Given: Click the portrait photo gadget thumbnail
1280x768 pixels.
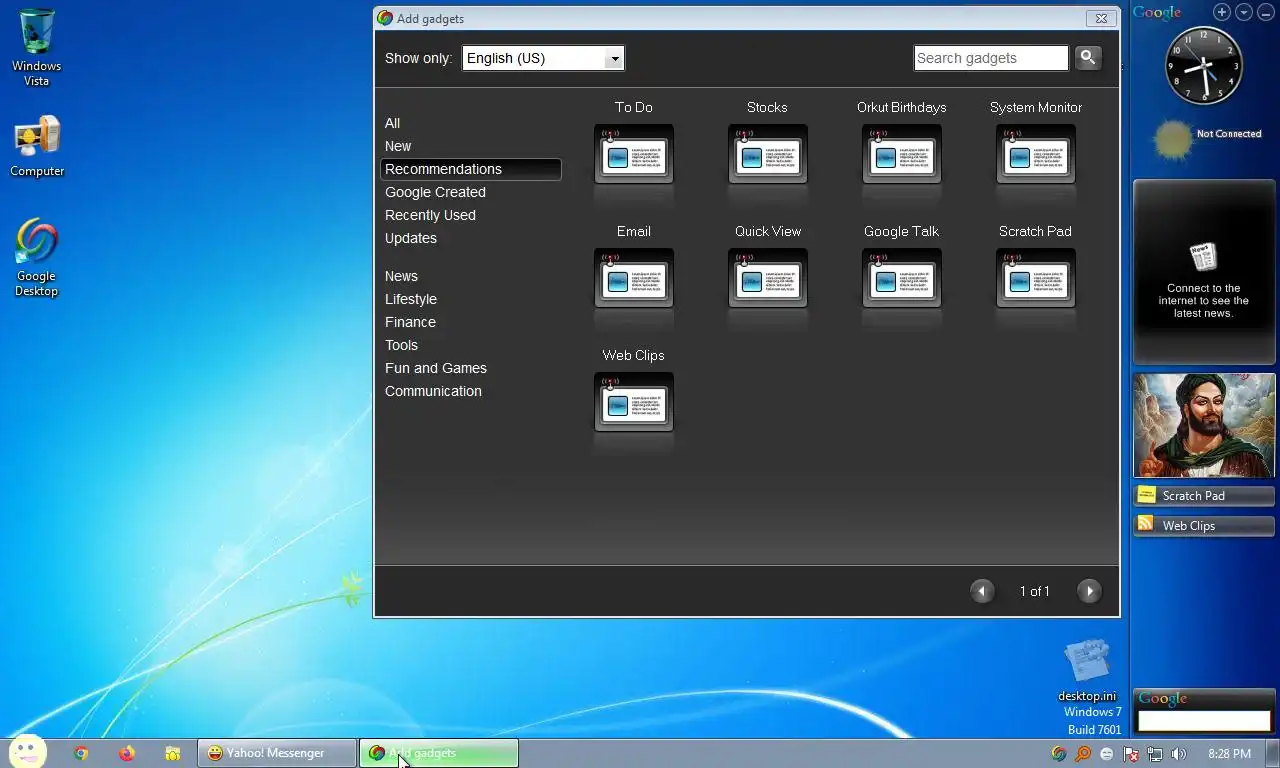Looking at the screenshot, I should coord(1204,425).
